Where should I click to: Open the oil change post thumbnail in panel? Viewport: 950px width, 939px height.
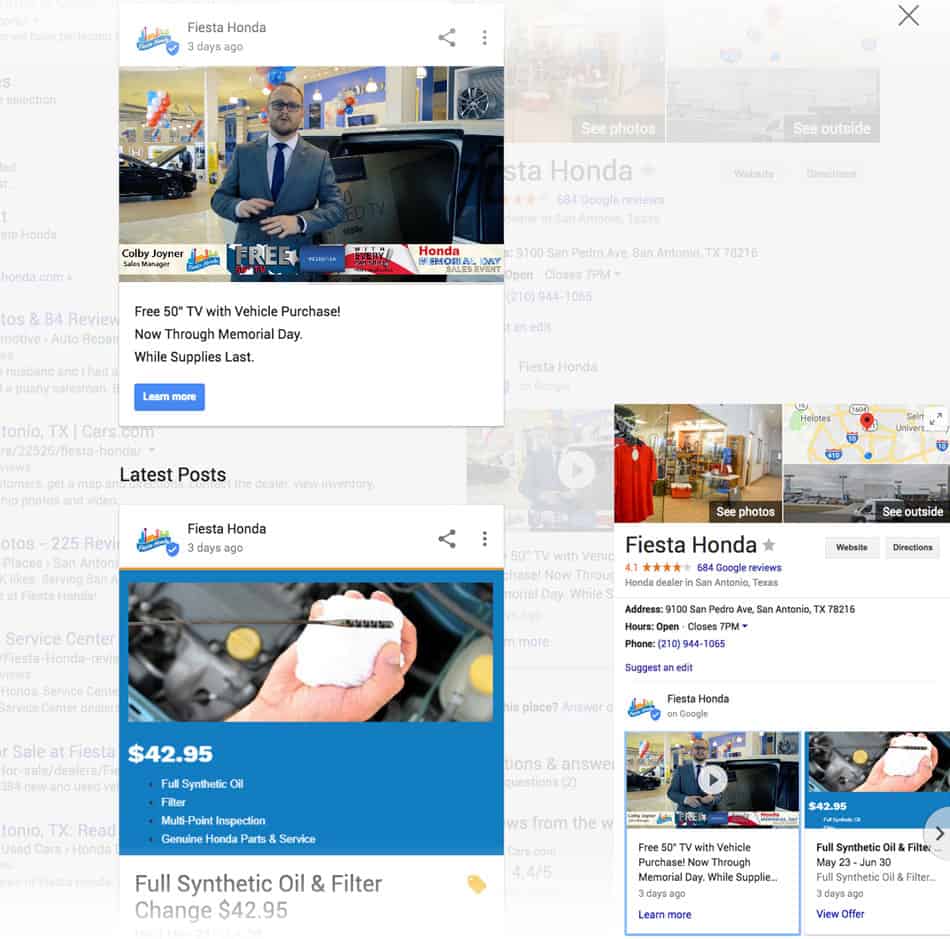coord(877,780)
